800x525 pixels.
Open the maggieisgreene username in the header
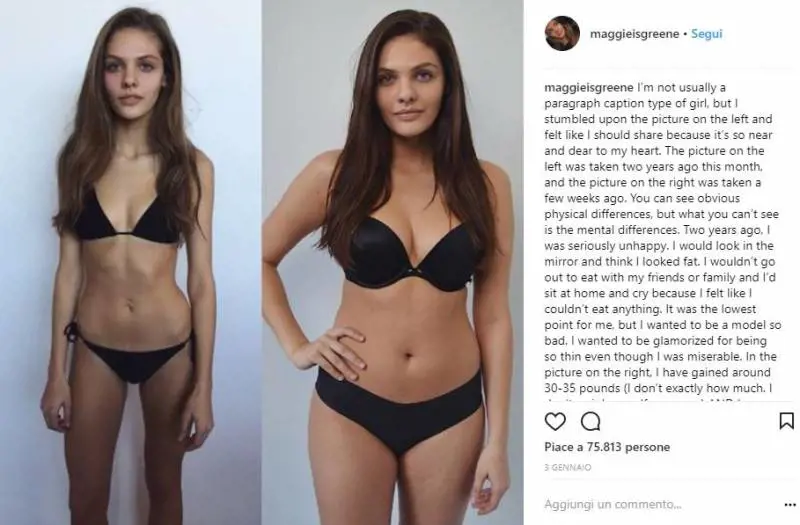[634, 34]
